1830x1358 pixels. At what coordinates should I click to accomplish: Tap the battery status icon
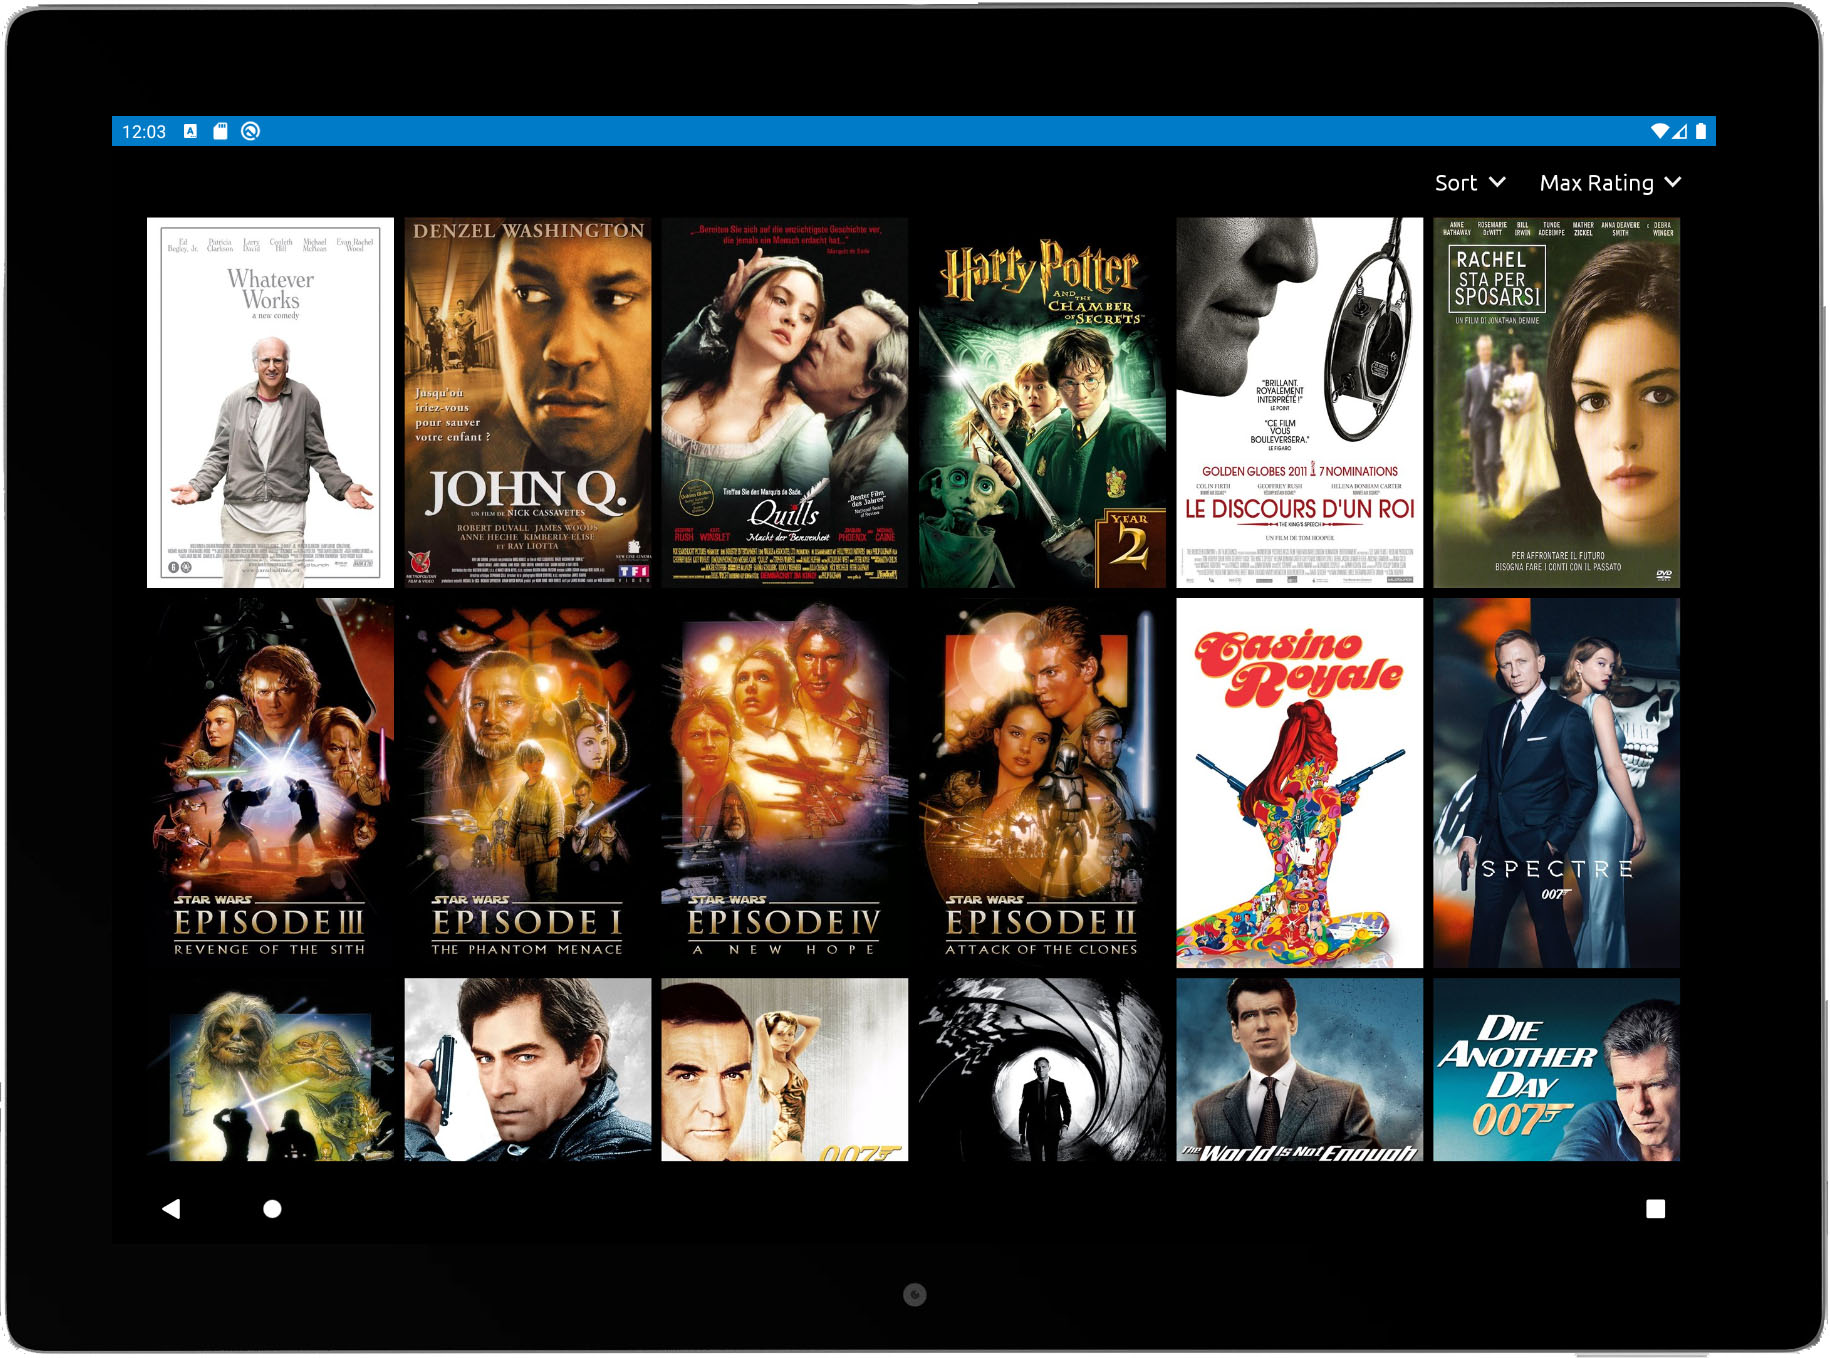coord(1701,131)
